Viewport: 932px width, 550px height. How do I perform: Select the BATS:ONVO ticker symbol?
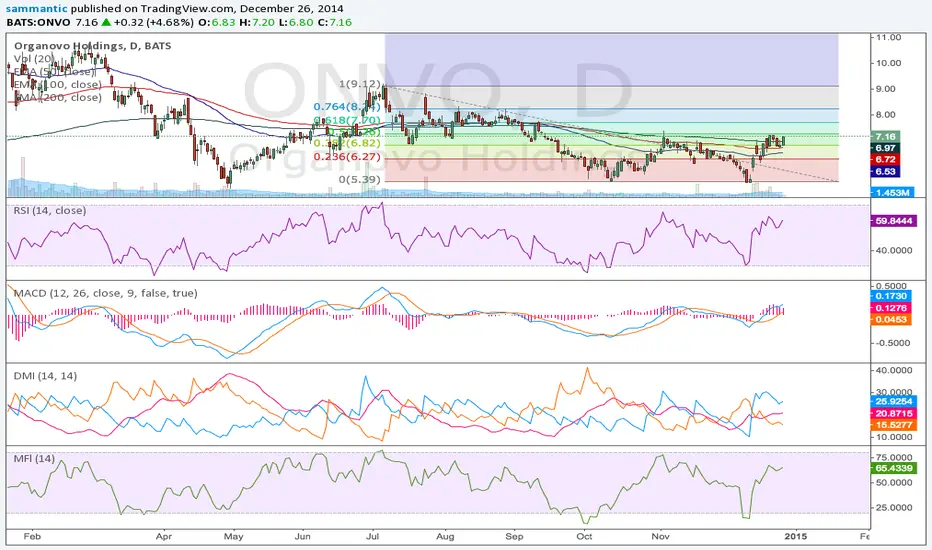(x=39, y=23)
